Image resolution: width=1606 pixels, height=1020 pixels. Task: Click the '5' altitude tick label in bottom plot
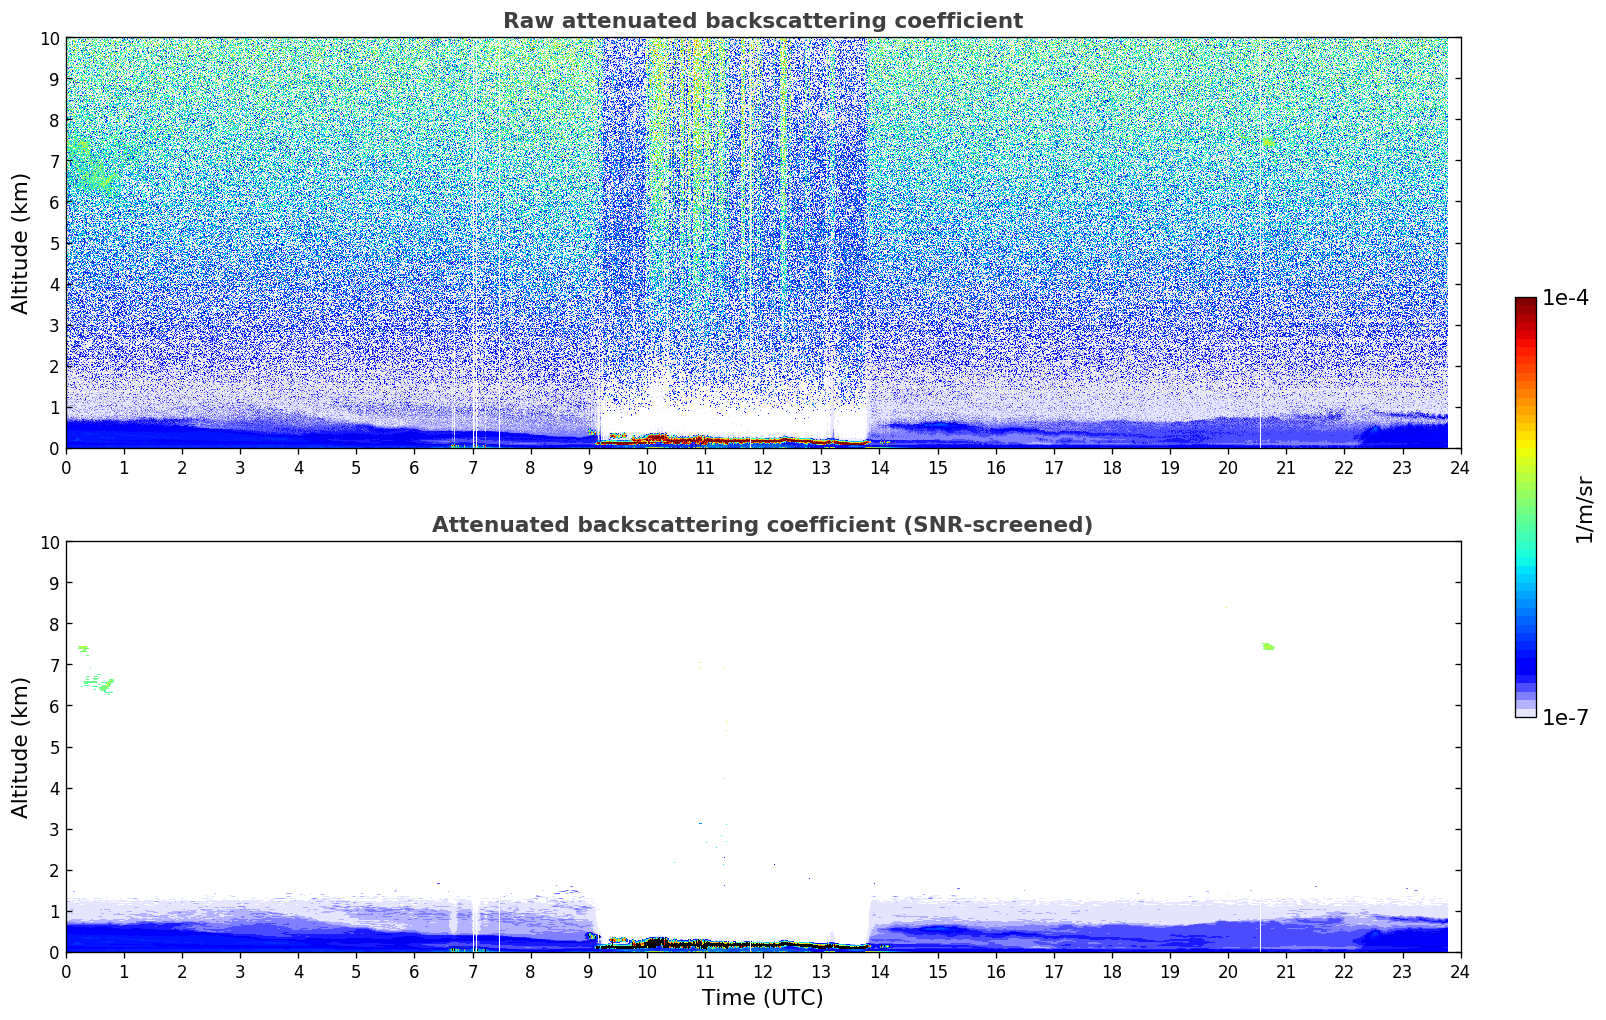click(x=55, y=747)
